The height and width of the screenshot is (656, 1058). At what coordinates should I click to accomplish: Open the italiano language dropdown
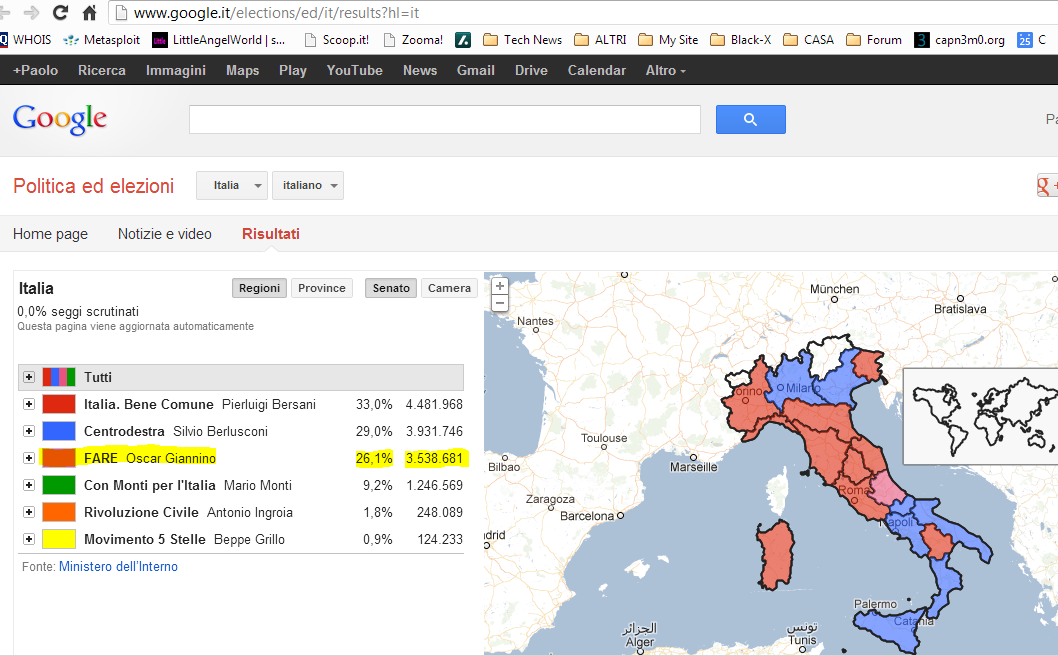308,186
